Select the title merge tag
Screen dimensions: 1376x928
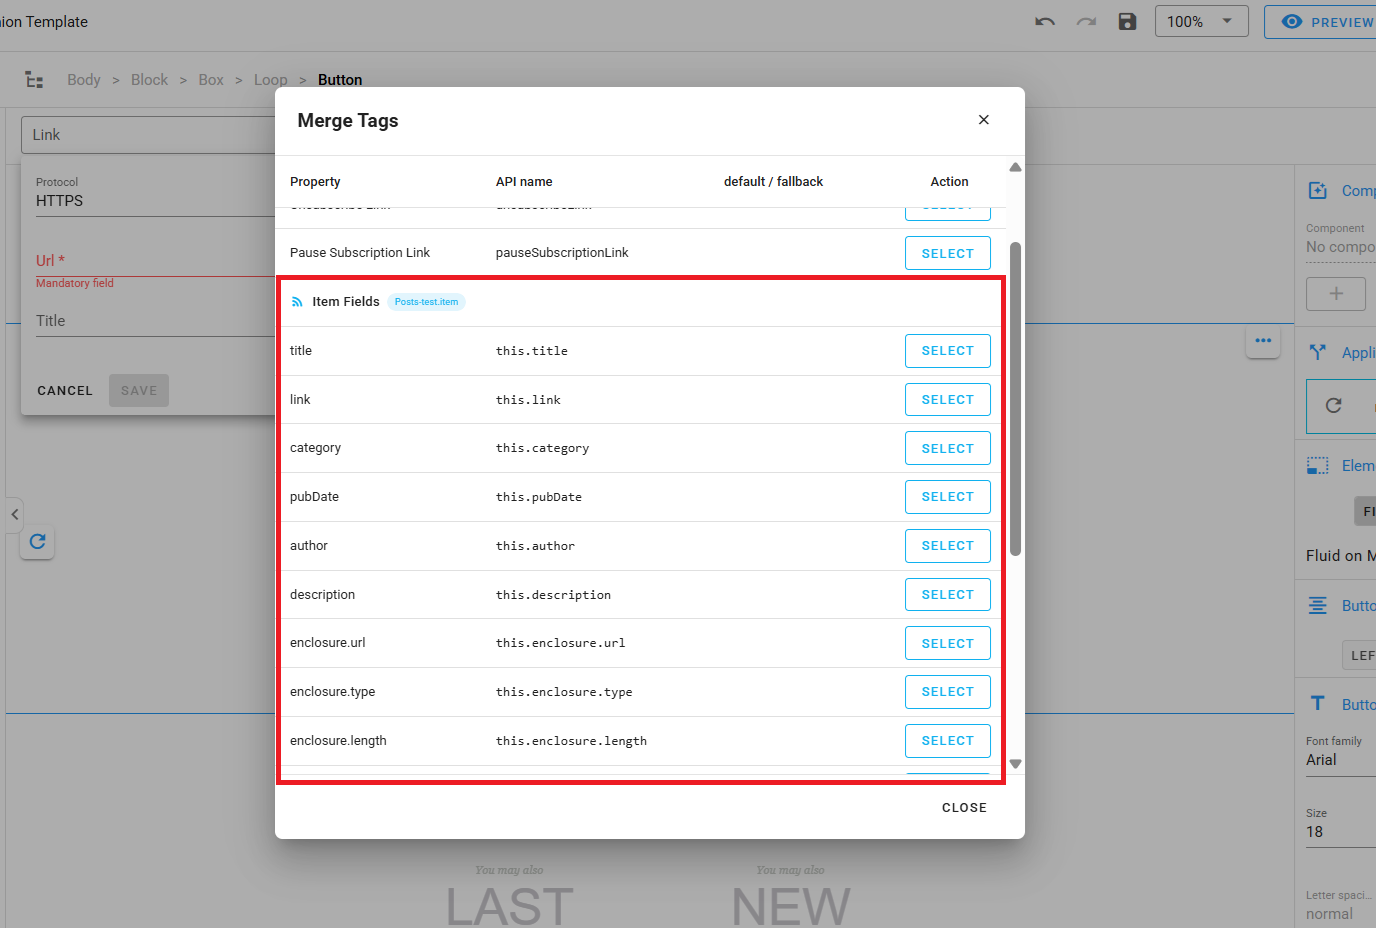(x=948, y=351)
